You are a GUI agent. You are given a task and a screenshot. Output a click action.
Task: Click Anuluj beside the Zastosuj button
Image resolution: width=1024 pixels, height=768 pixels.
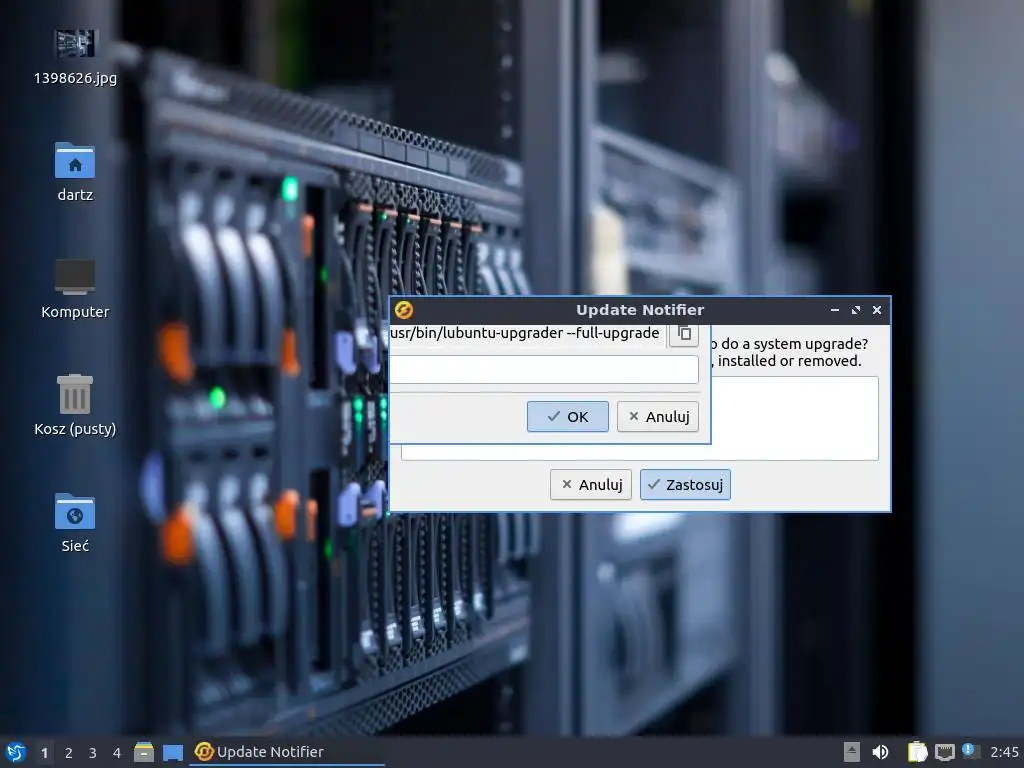click(591, 485)
